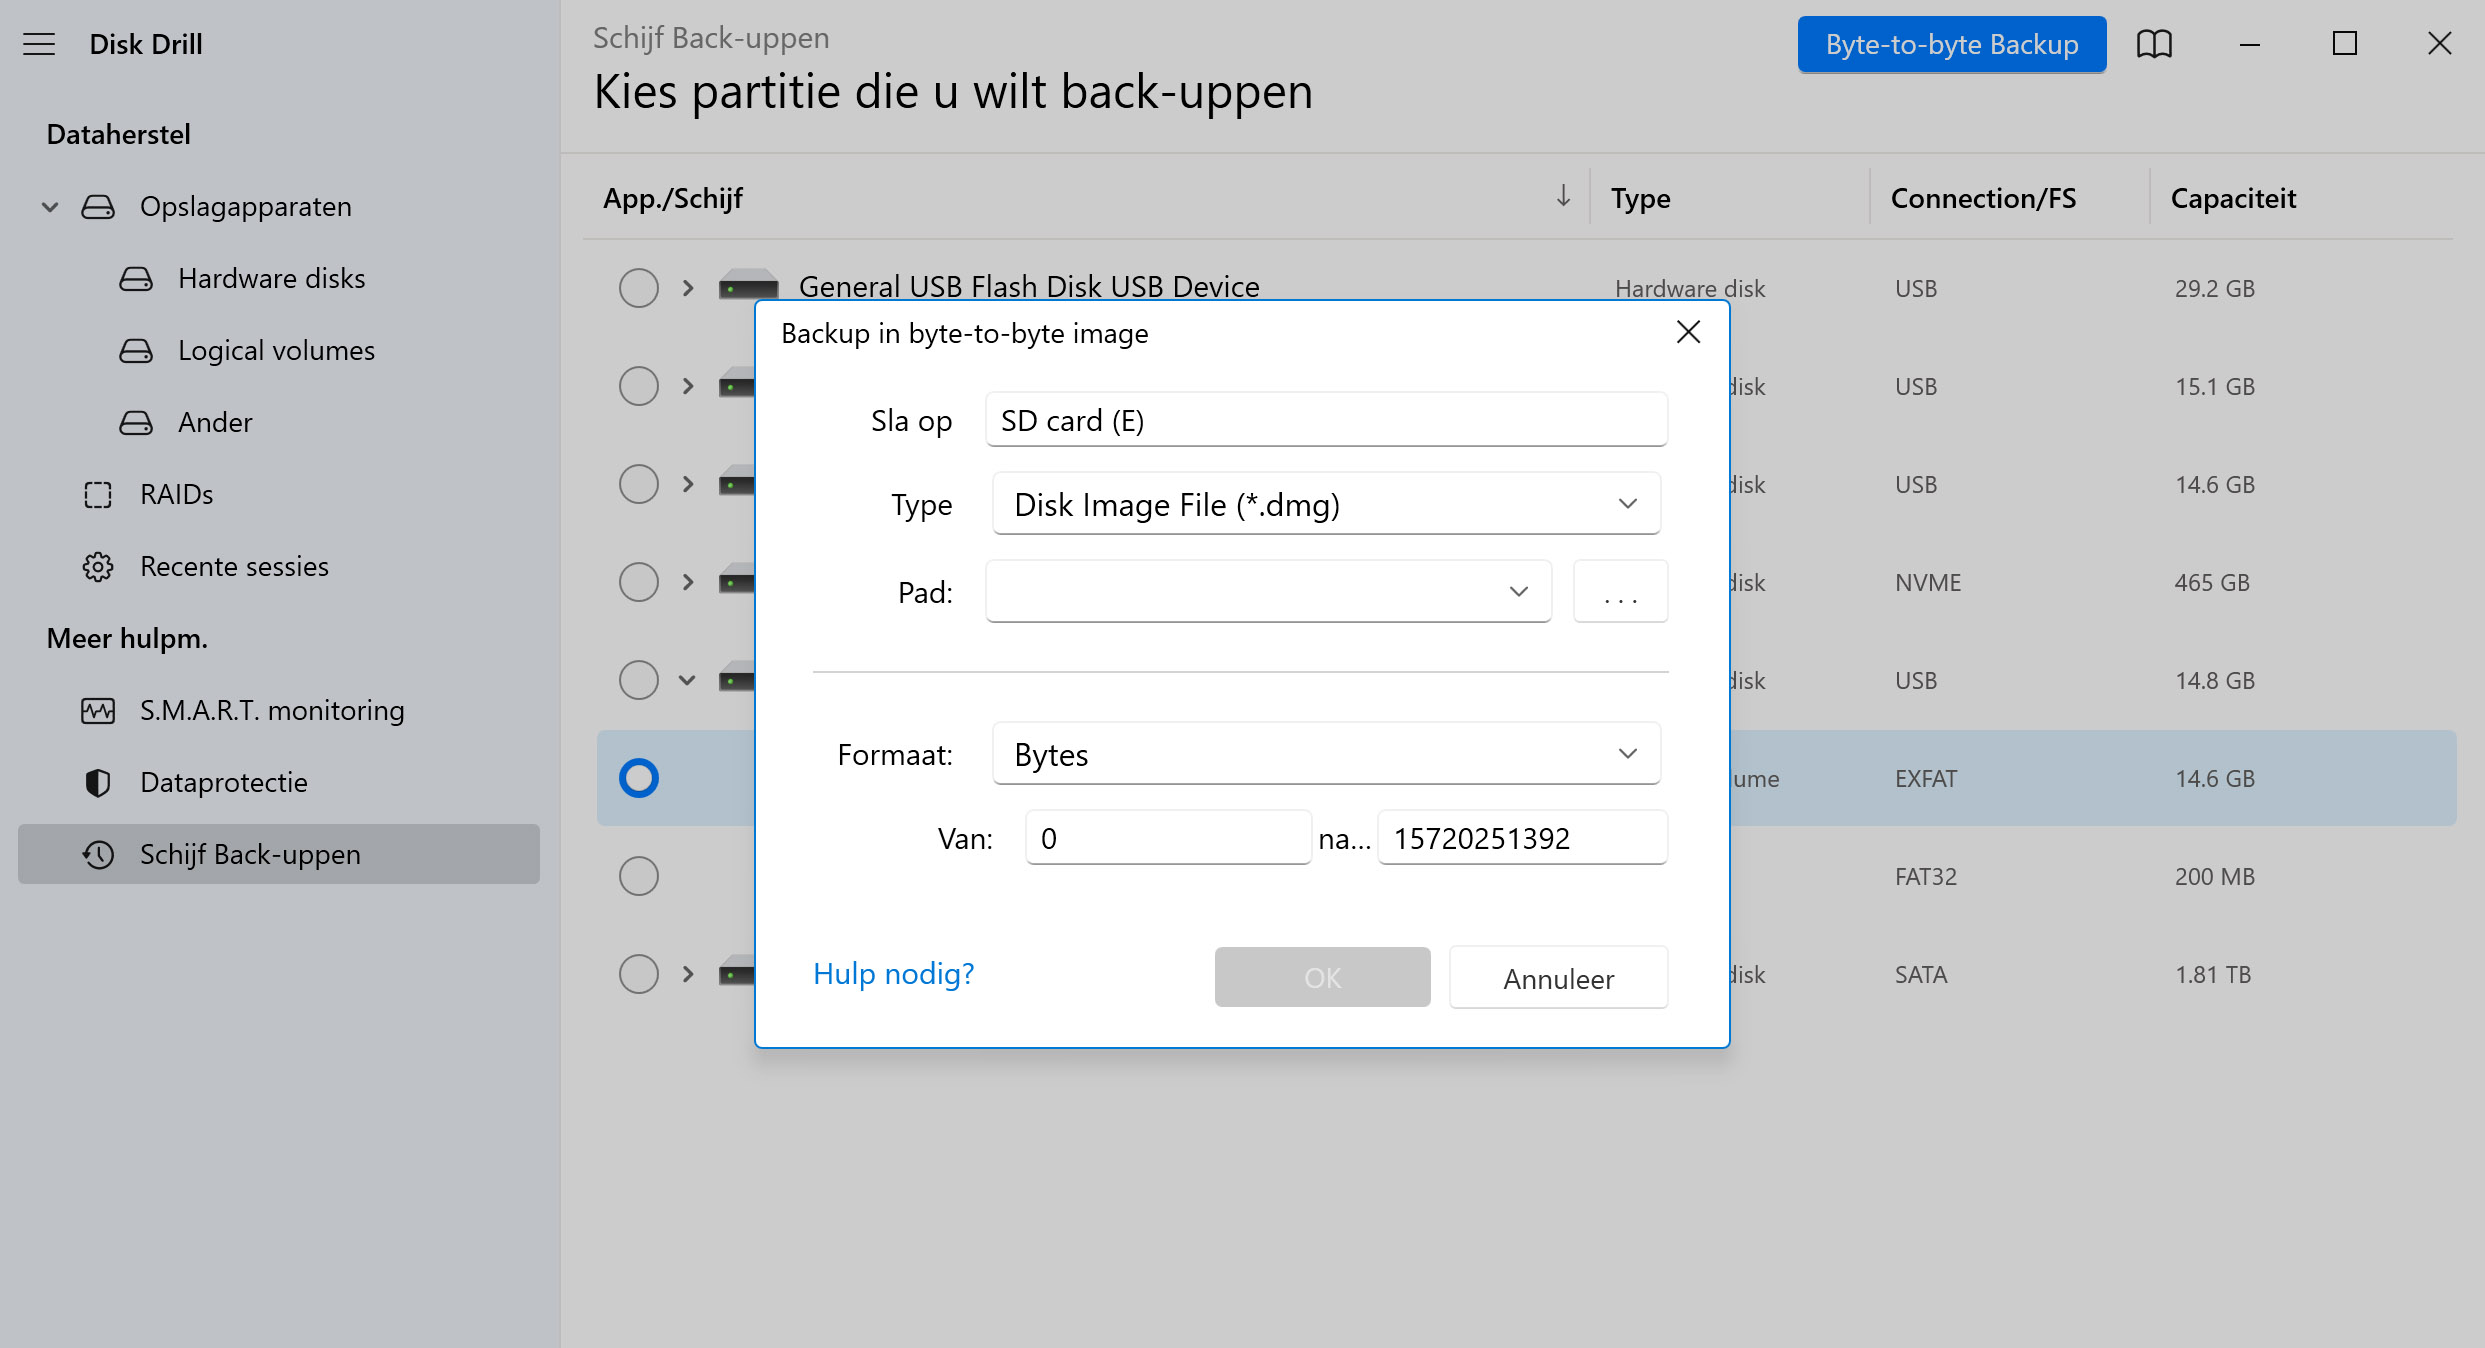Sort by the Type column header
The height and width of the screenshot is (1348, 2485).
tap(1641, 198)
